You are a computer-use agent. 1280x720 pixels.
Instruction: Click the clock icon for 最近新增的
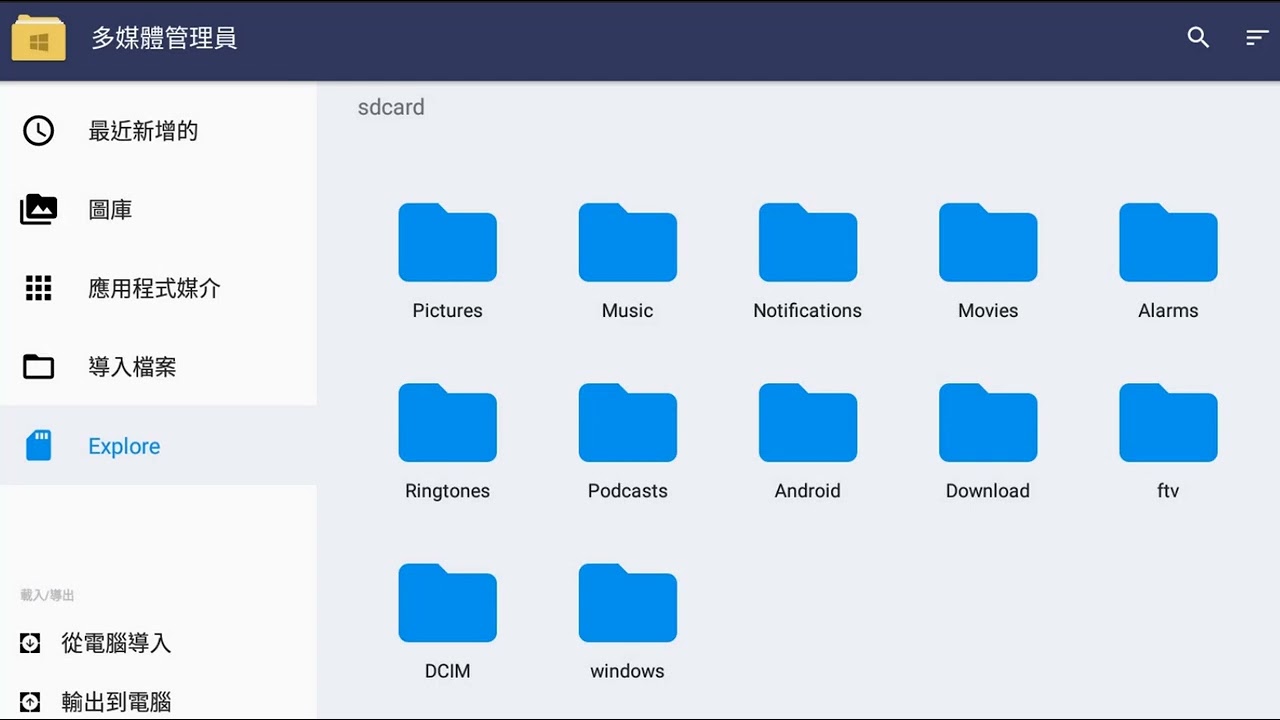[x=39, y=131]
